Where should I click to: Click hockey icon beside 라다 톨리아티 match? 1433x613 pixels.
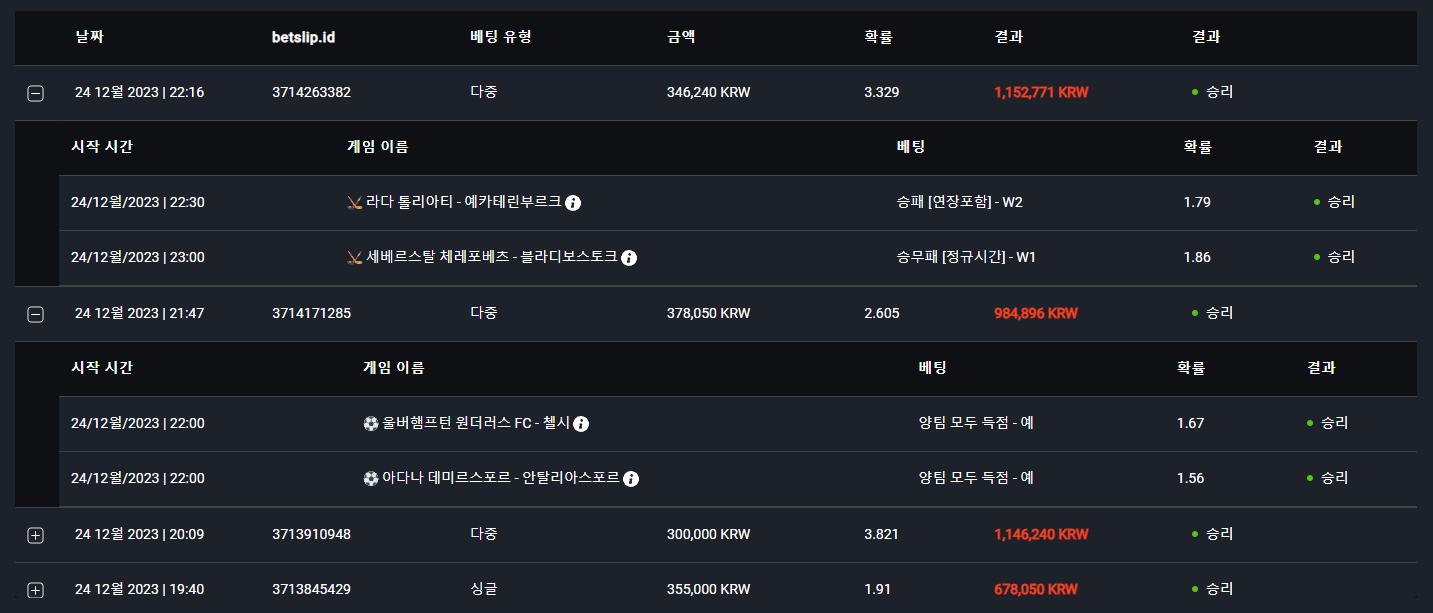click(x=354, y=203)
